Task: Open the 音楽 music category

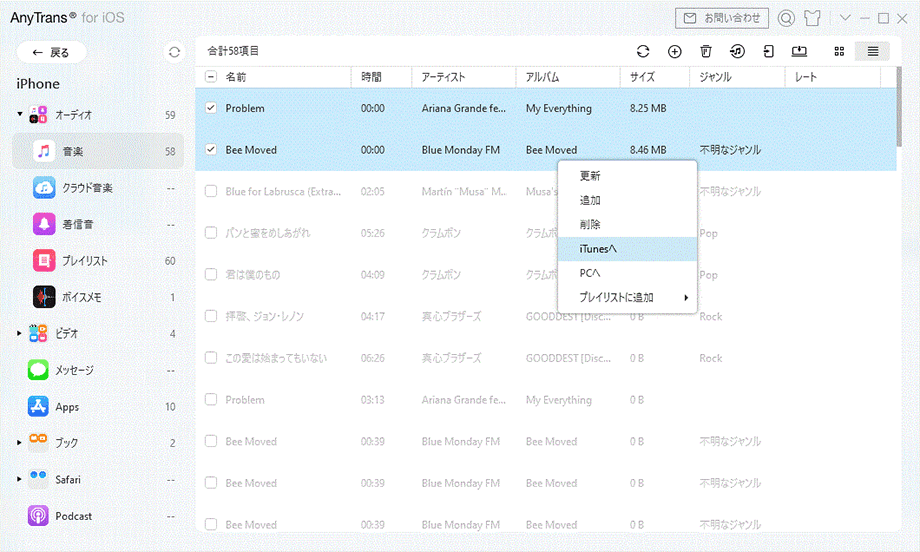Action: [98, 151]
